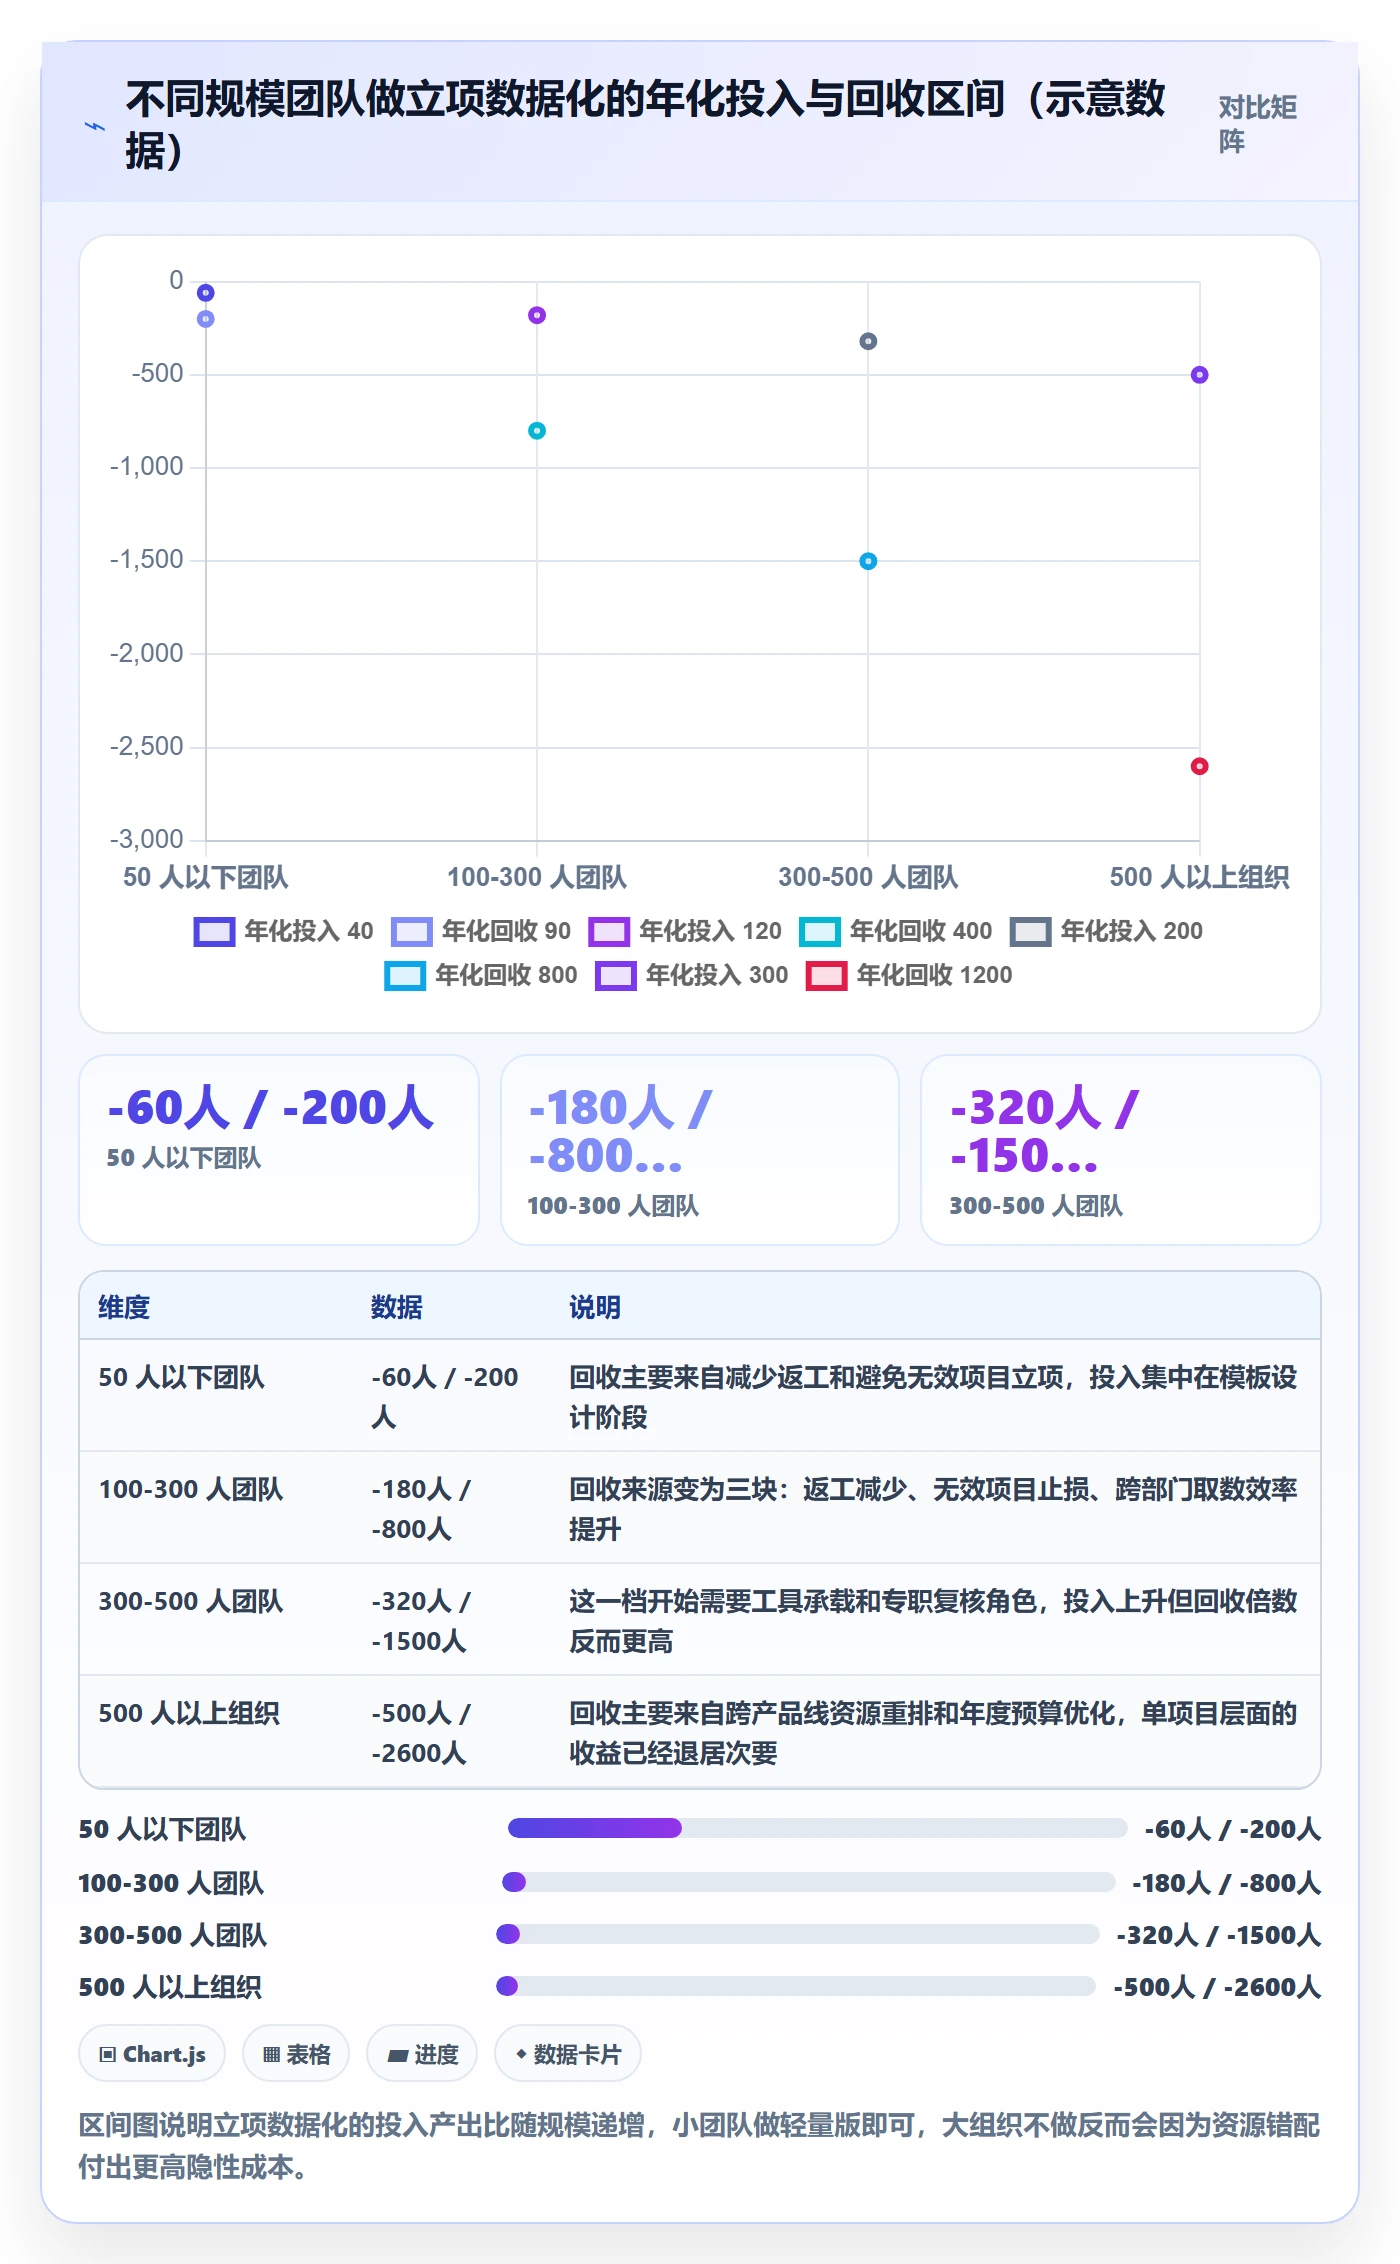The height and width of the screenshot is (2264, 1400).
Task: Open the 100-300 人团队 data card
Action: (700, 1150)
